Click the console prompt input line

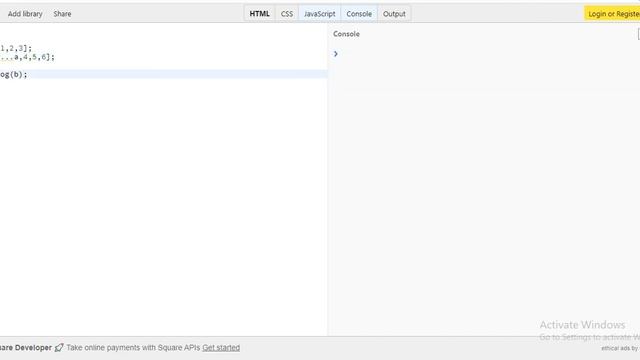pos(484,54)
